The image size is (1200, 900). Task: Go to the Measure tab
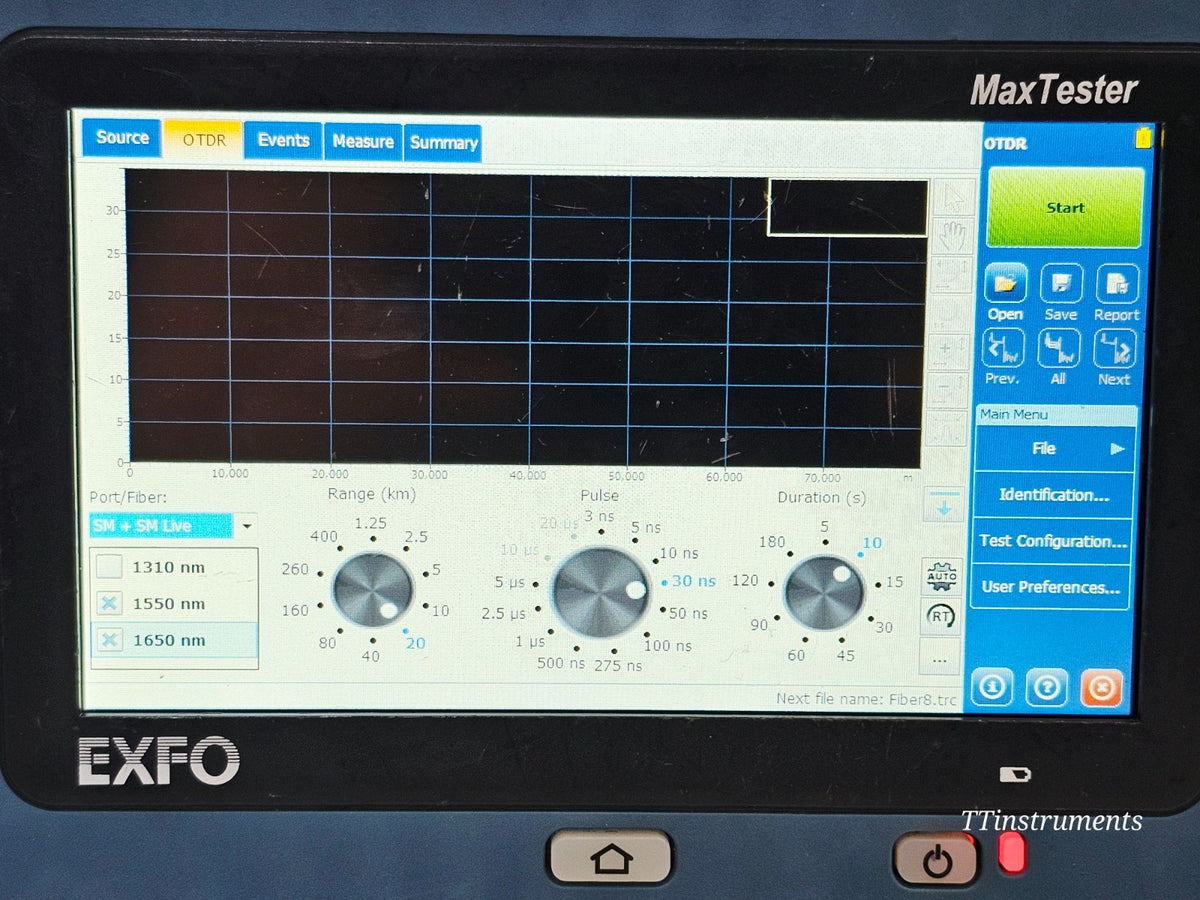(363, 142)
